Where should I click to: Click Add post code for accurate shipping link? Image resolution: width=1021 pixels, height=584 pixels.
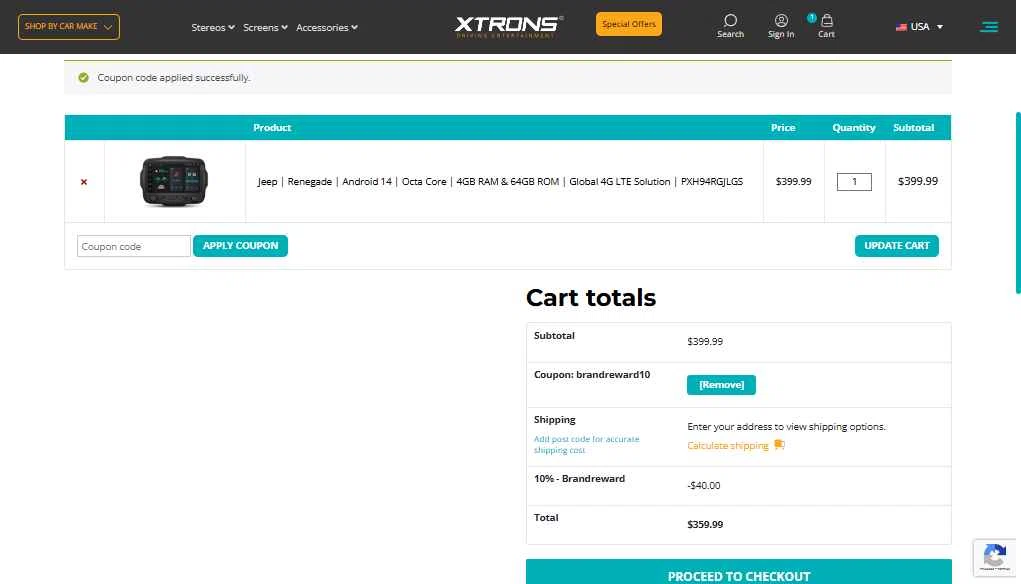587,445
